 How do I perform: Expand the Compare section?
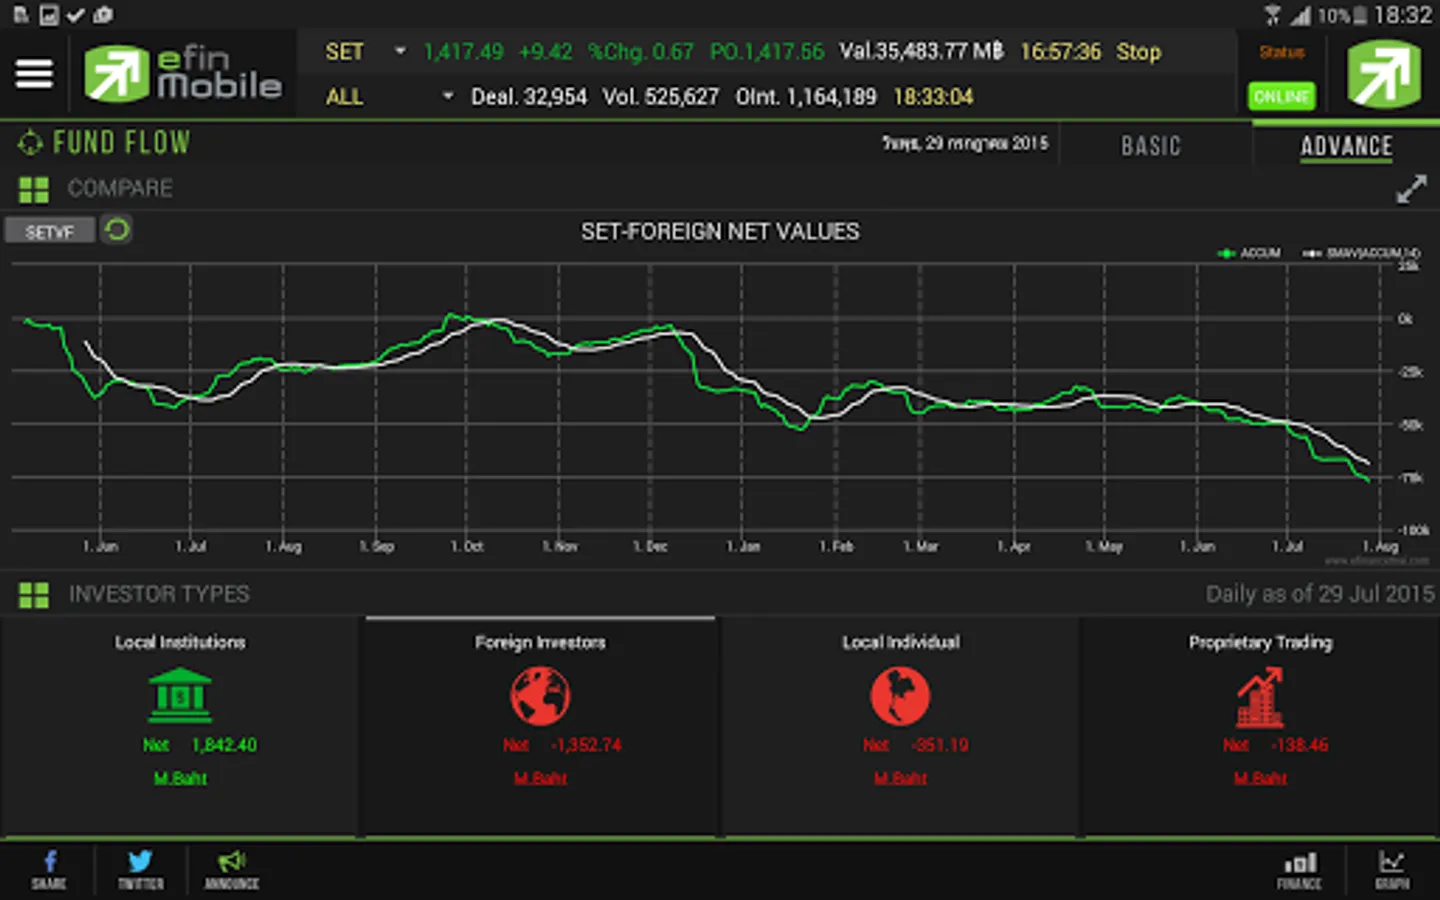[96, 189]
